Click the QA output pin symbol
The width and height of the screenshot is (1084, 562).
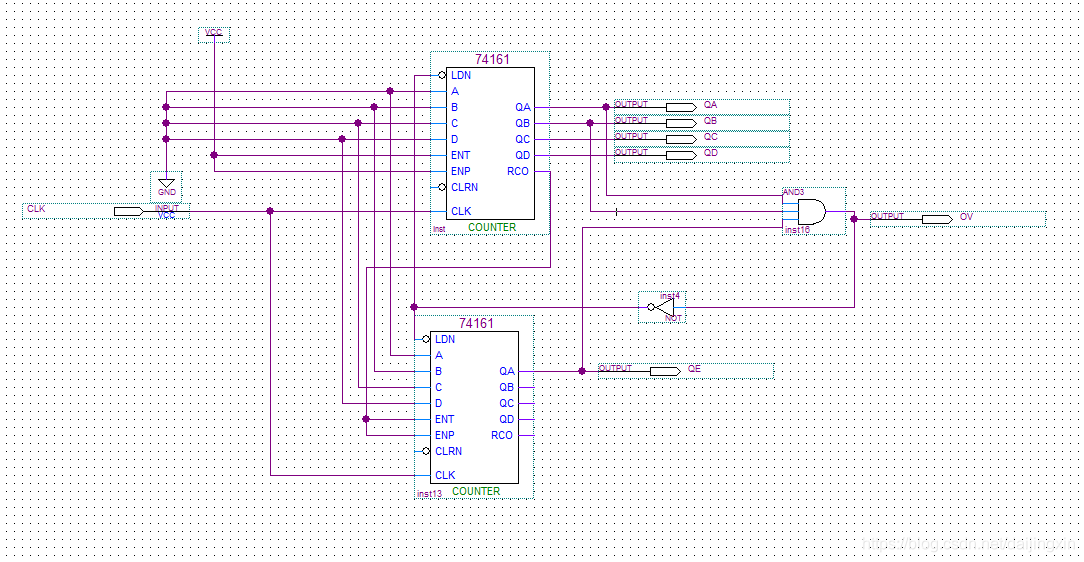point(681,107)
